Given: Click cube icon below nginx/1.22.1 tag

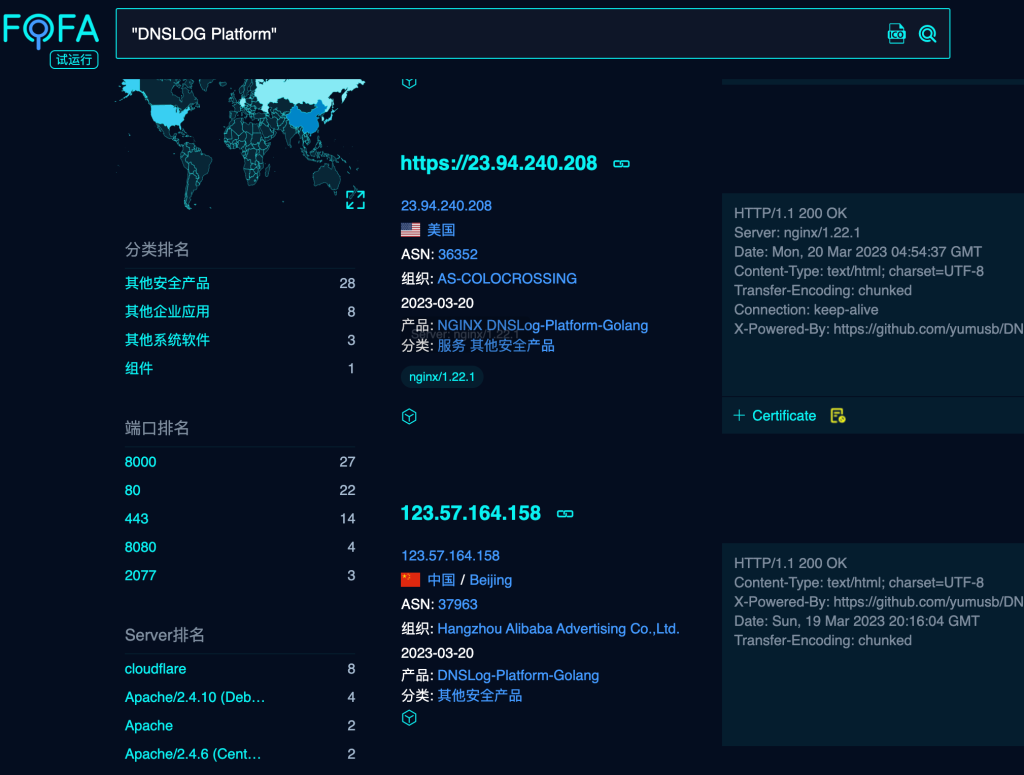Looking at the screenshot, I should [x=409, y=417].
